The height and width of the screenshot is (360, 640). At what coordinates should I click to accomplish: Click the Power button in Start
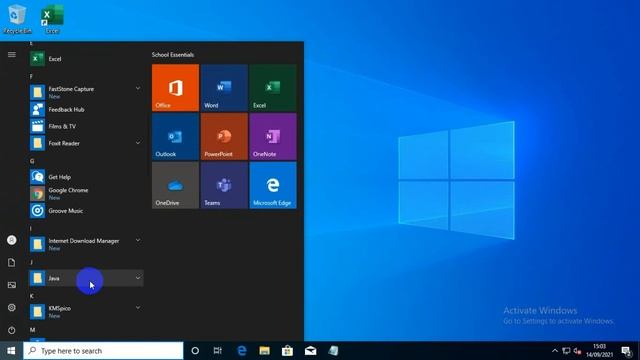(x=12, y=330)
